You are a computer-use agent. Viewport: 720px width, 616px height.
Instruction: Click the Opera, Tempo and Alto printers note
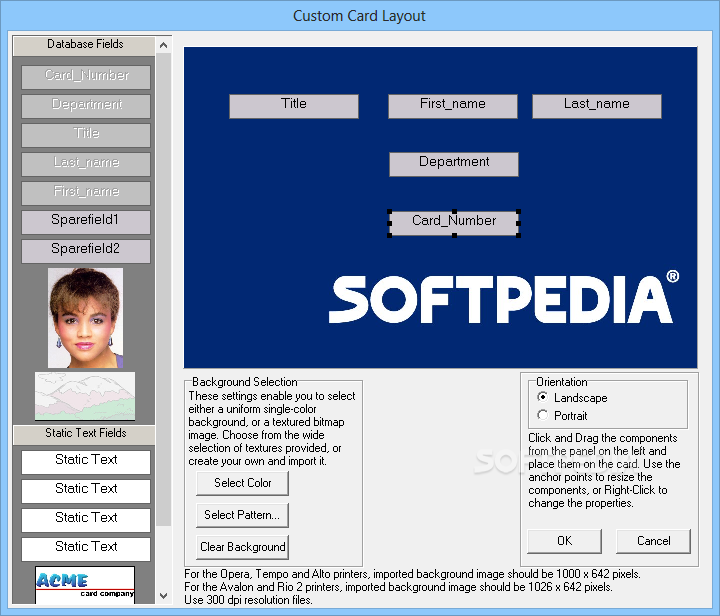412,574
